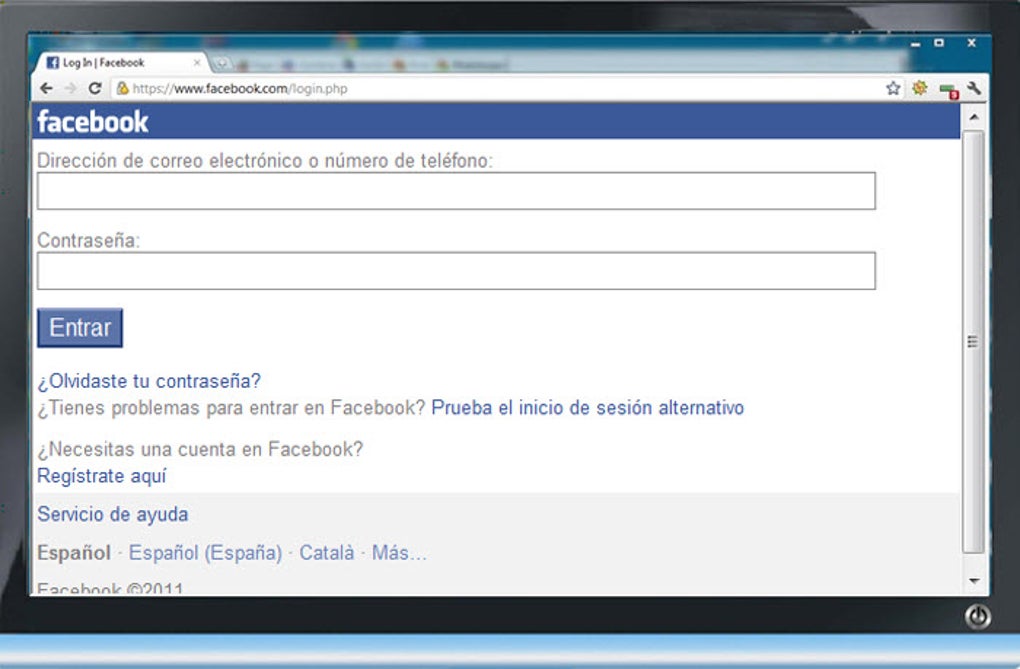1020x669 pixels.
Task: Click the Regístrate aquí link
Action: pyautogui.click(x=102, y=476)
